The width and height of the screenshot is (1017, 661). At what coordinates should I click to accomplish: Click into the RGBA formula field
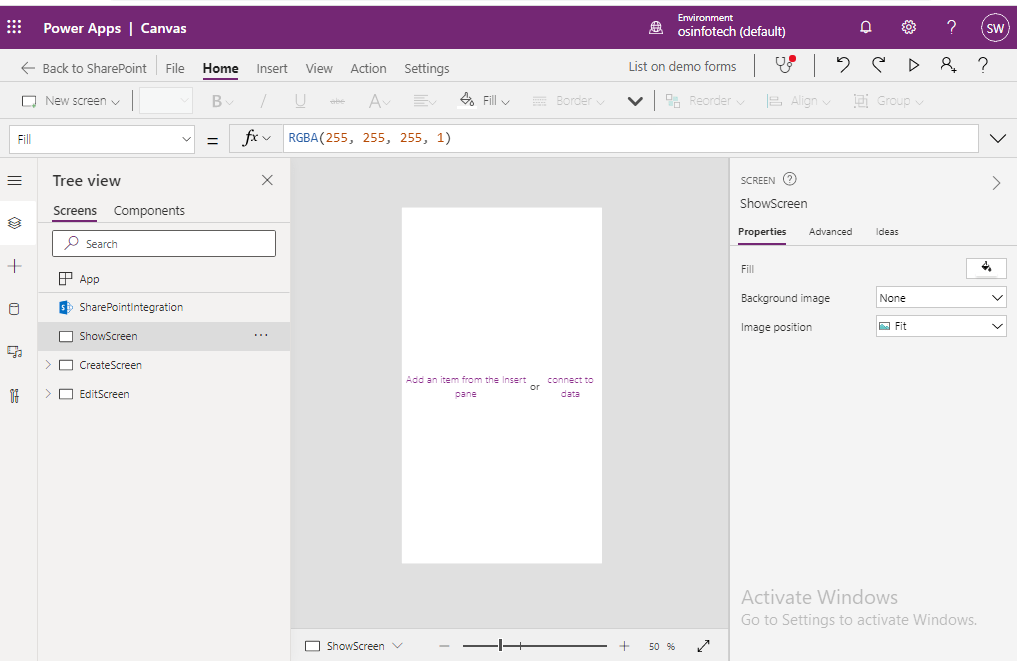point(630,138)
